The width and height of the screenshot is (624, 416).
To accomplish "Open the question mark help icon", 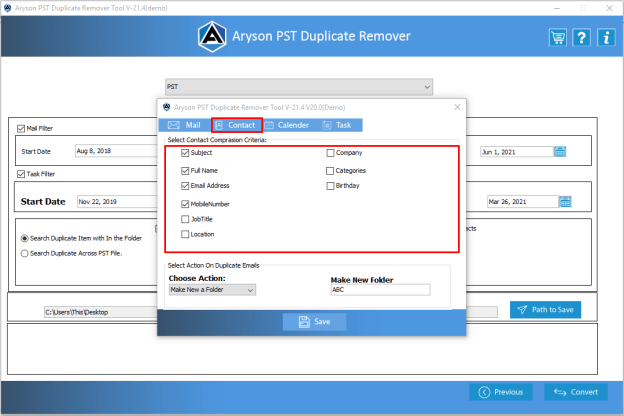I will (x=581, y=38).
